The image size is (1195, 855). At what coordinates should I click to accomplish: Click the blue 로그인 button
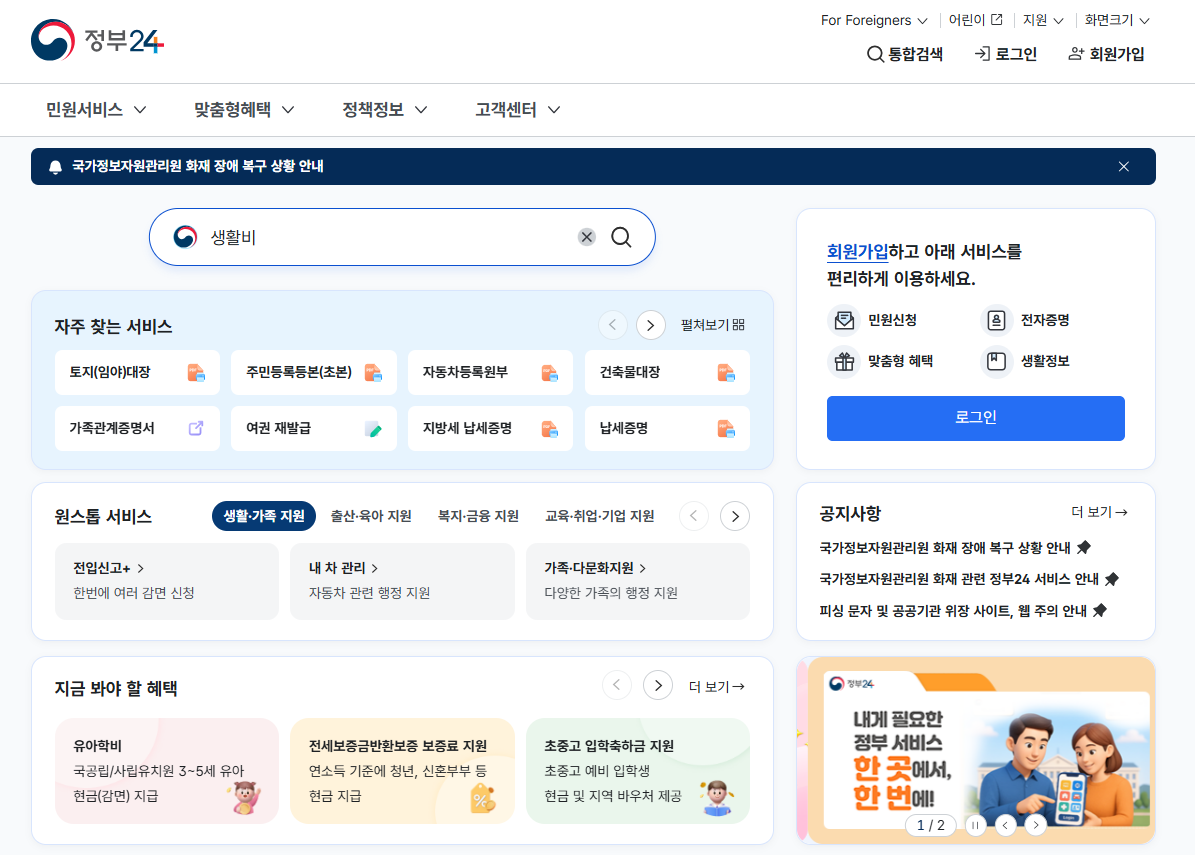[x=975, y=418]
